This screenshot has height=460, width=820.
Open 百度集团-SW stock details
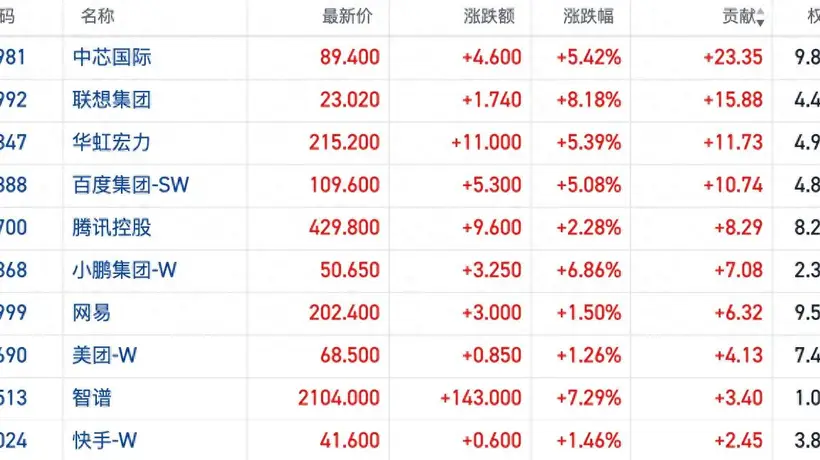pos(131,185)
